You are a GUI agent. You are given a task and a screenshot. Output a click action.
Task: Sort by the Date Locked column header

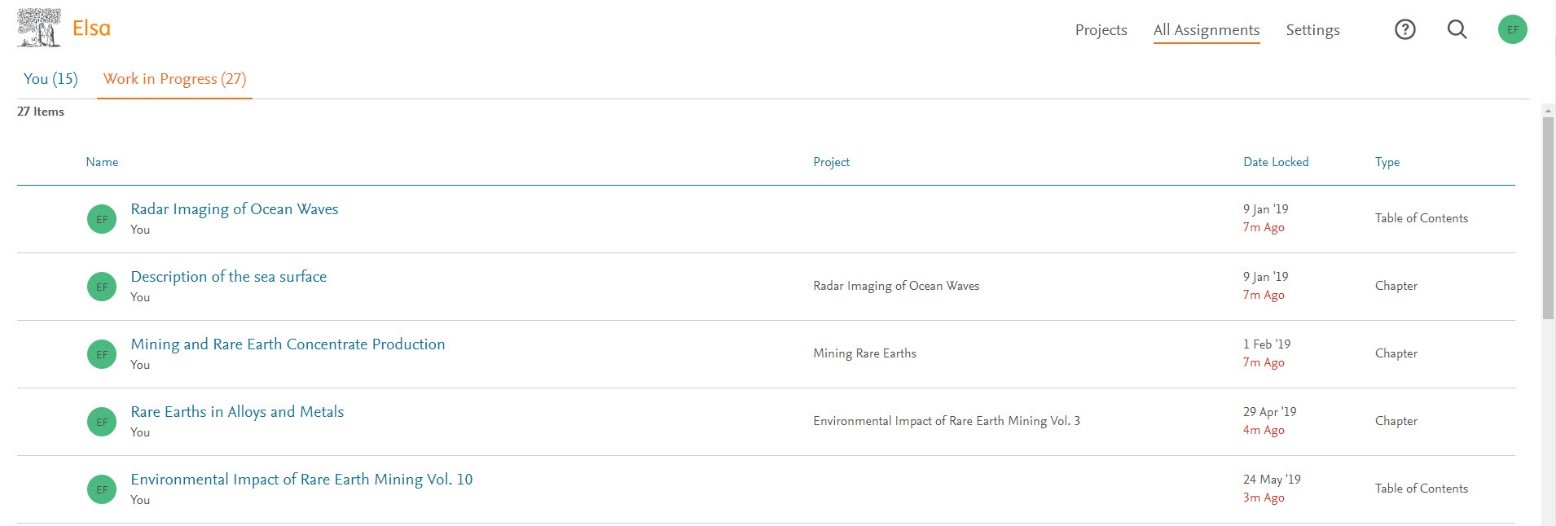(x=1275, y=162)
